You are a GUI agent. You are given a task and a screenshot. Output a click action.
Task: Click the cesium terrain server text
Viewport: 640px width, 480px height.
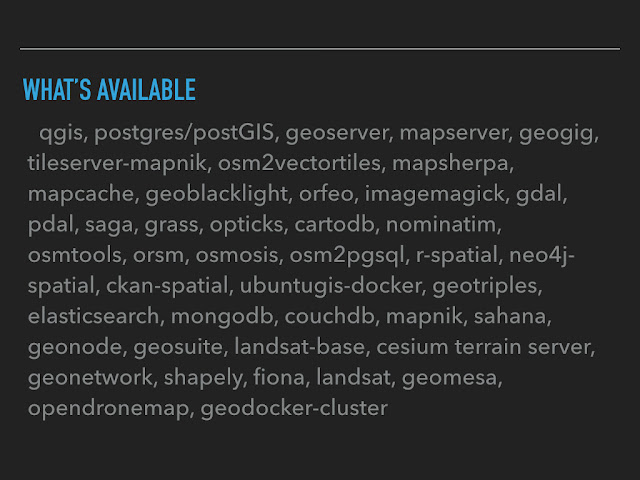483,347
